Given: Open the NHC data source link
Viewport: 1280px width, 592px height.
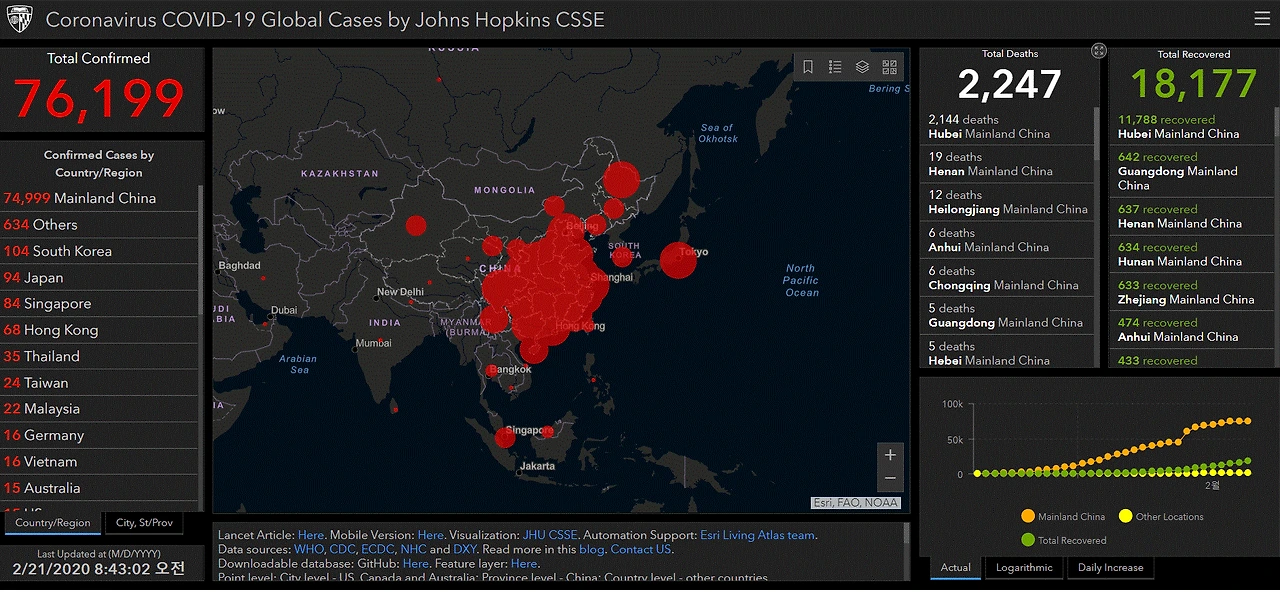Looking at the screenshot, I should [412, 549].
